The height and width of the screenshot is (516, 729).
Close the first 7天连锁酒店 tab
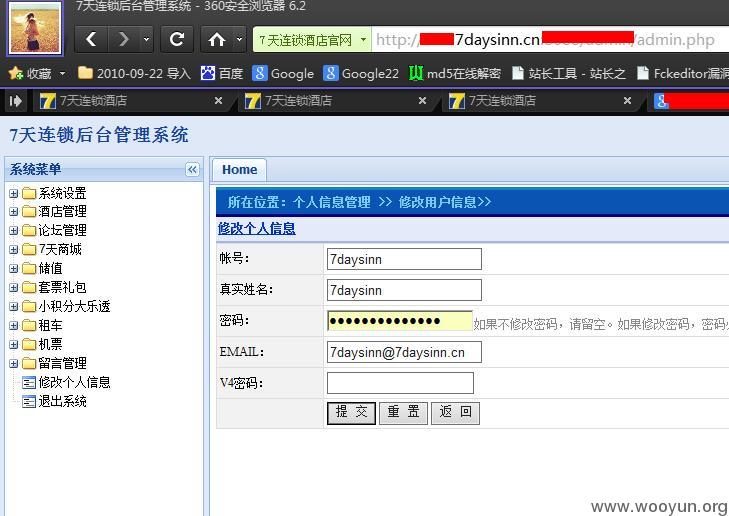click(x=218, y=100)
